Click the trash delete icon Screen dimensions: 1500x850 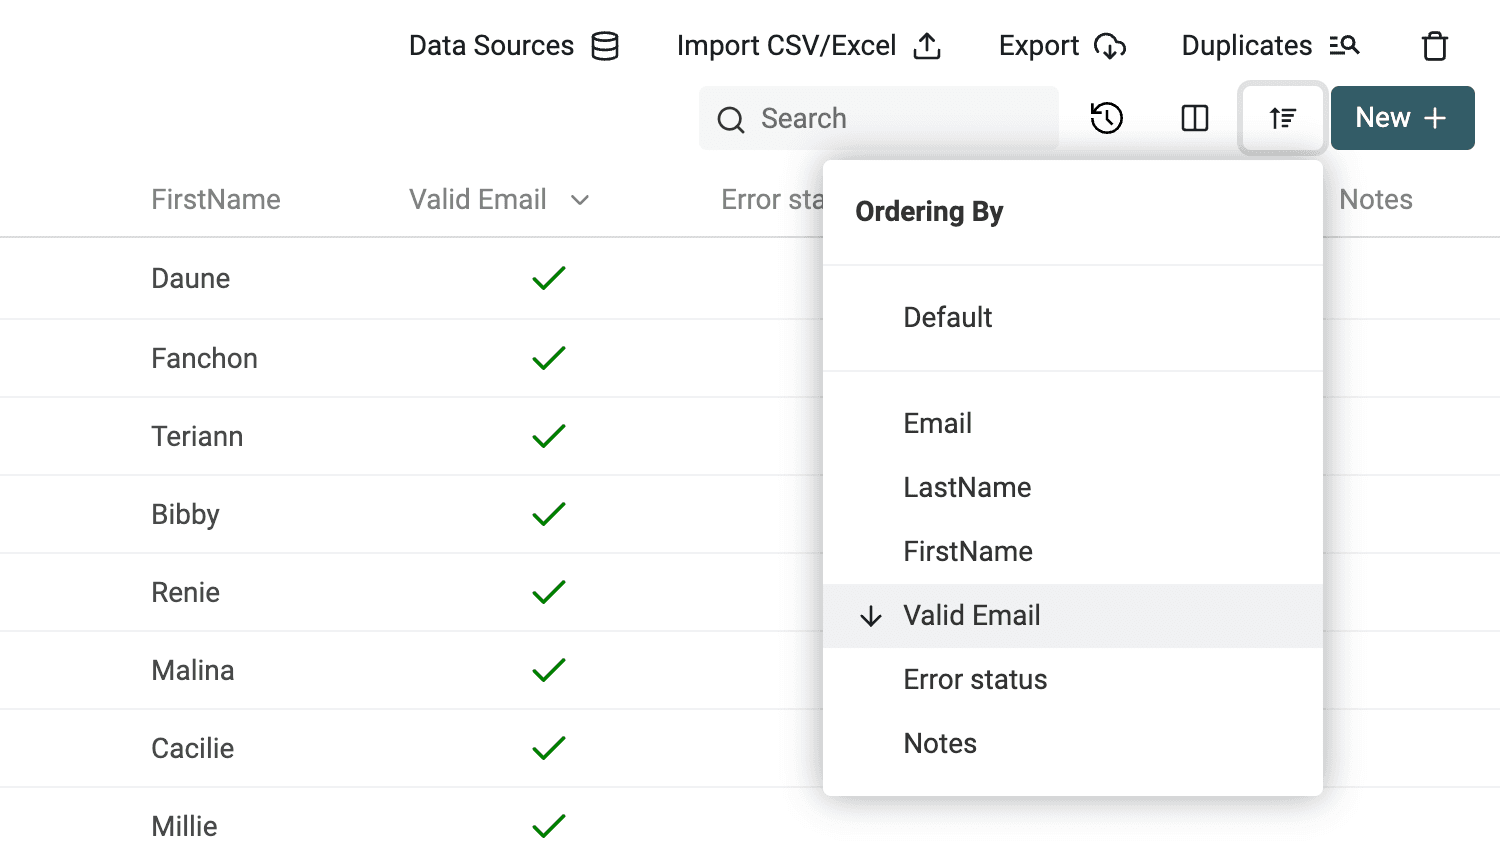point(1435,46)
